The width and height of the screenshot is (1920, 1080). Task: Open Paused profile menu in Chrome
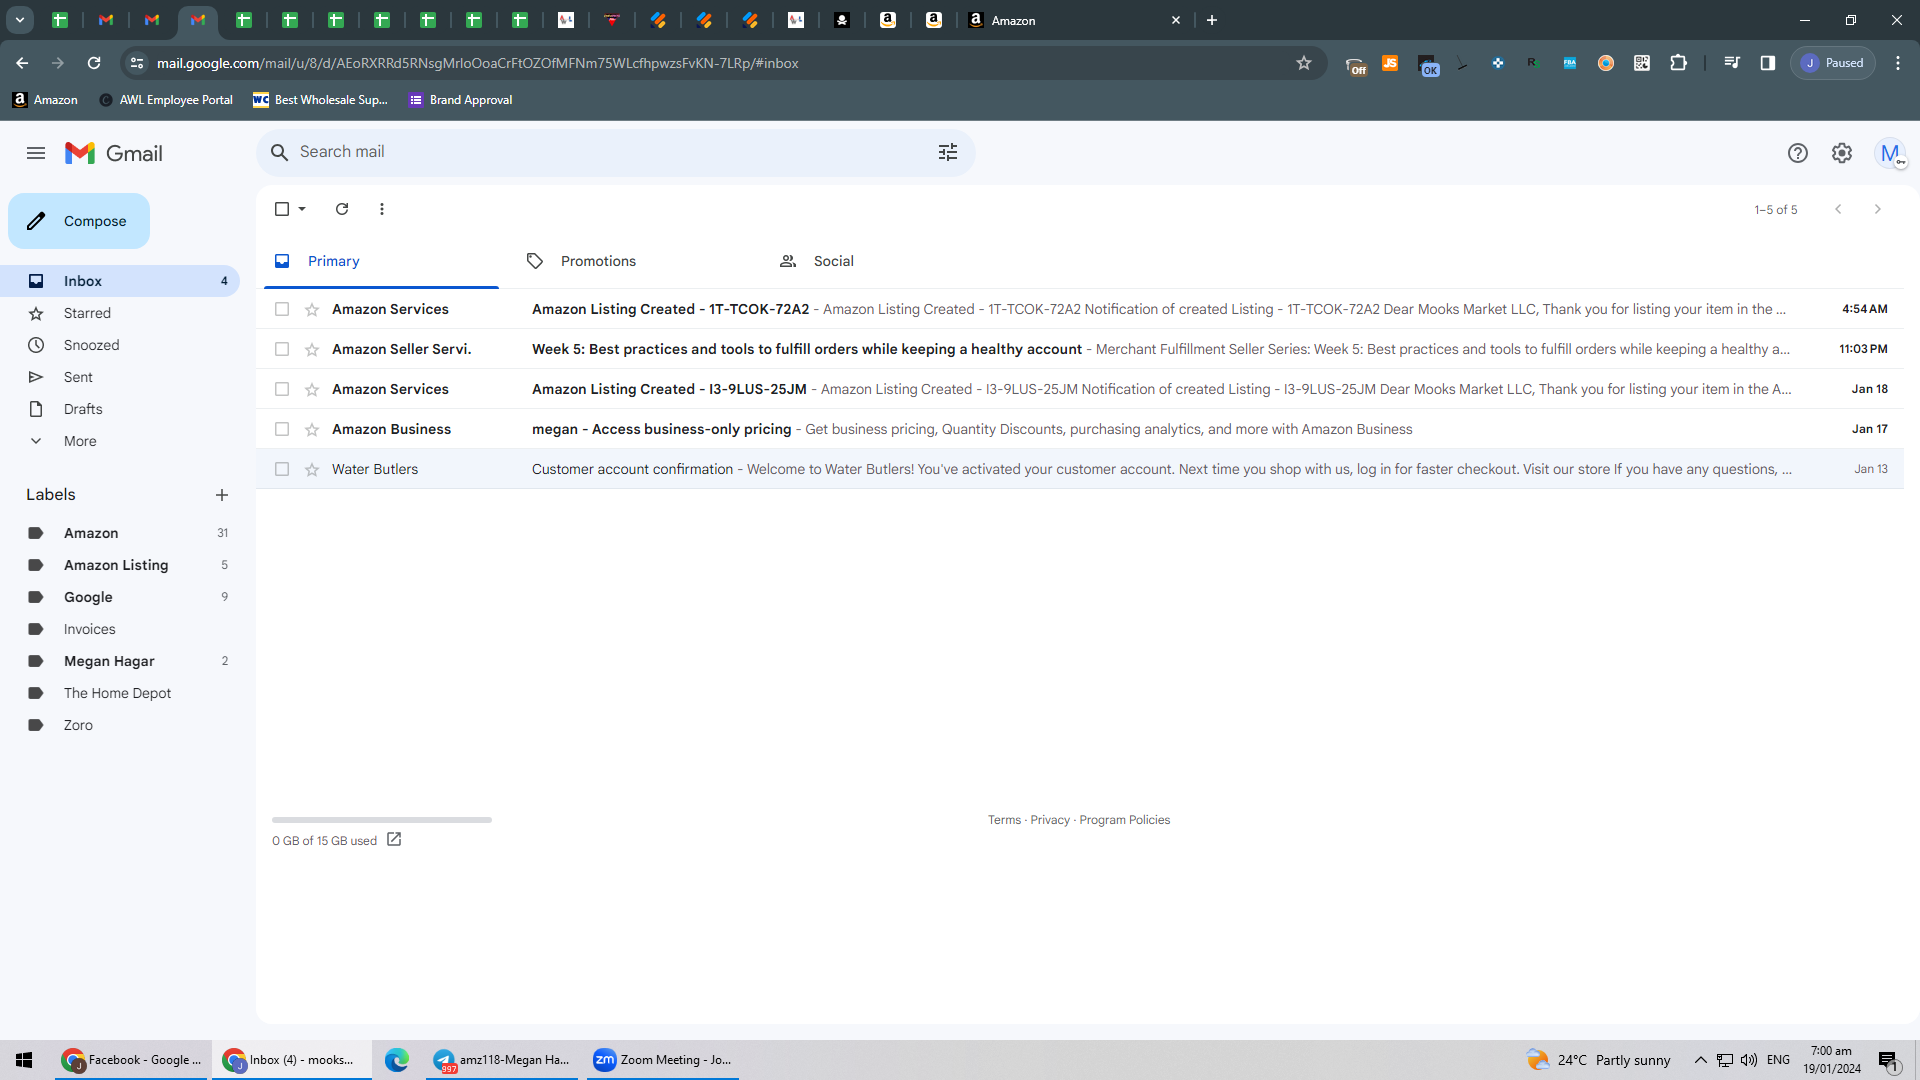(x=1833, y=63)
